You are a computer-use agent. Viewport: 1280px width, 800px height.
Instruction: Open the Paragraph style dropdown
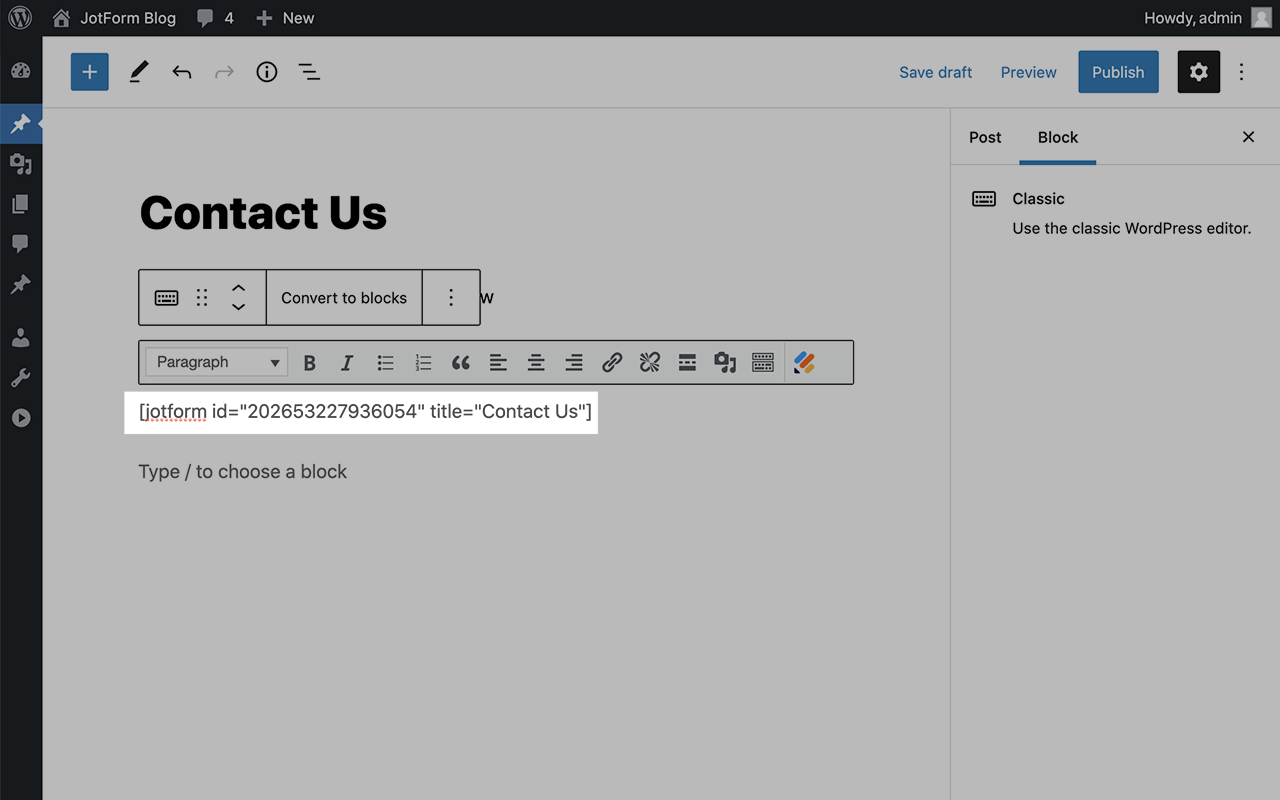pos(216,362)
